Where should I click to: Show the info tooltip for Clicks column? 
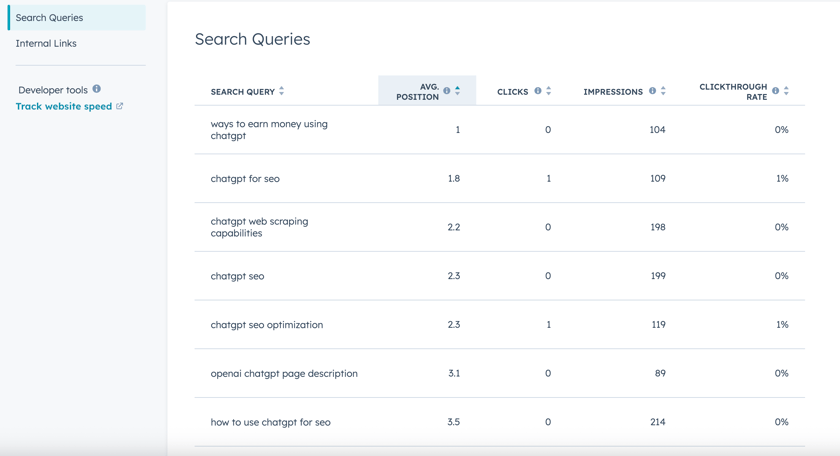(x=537, y=91)
